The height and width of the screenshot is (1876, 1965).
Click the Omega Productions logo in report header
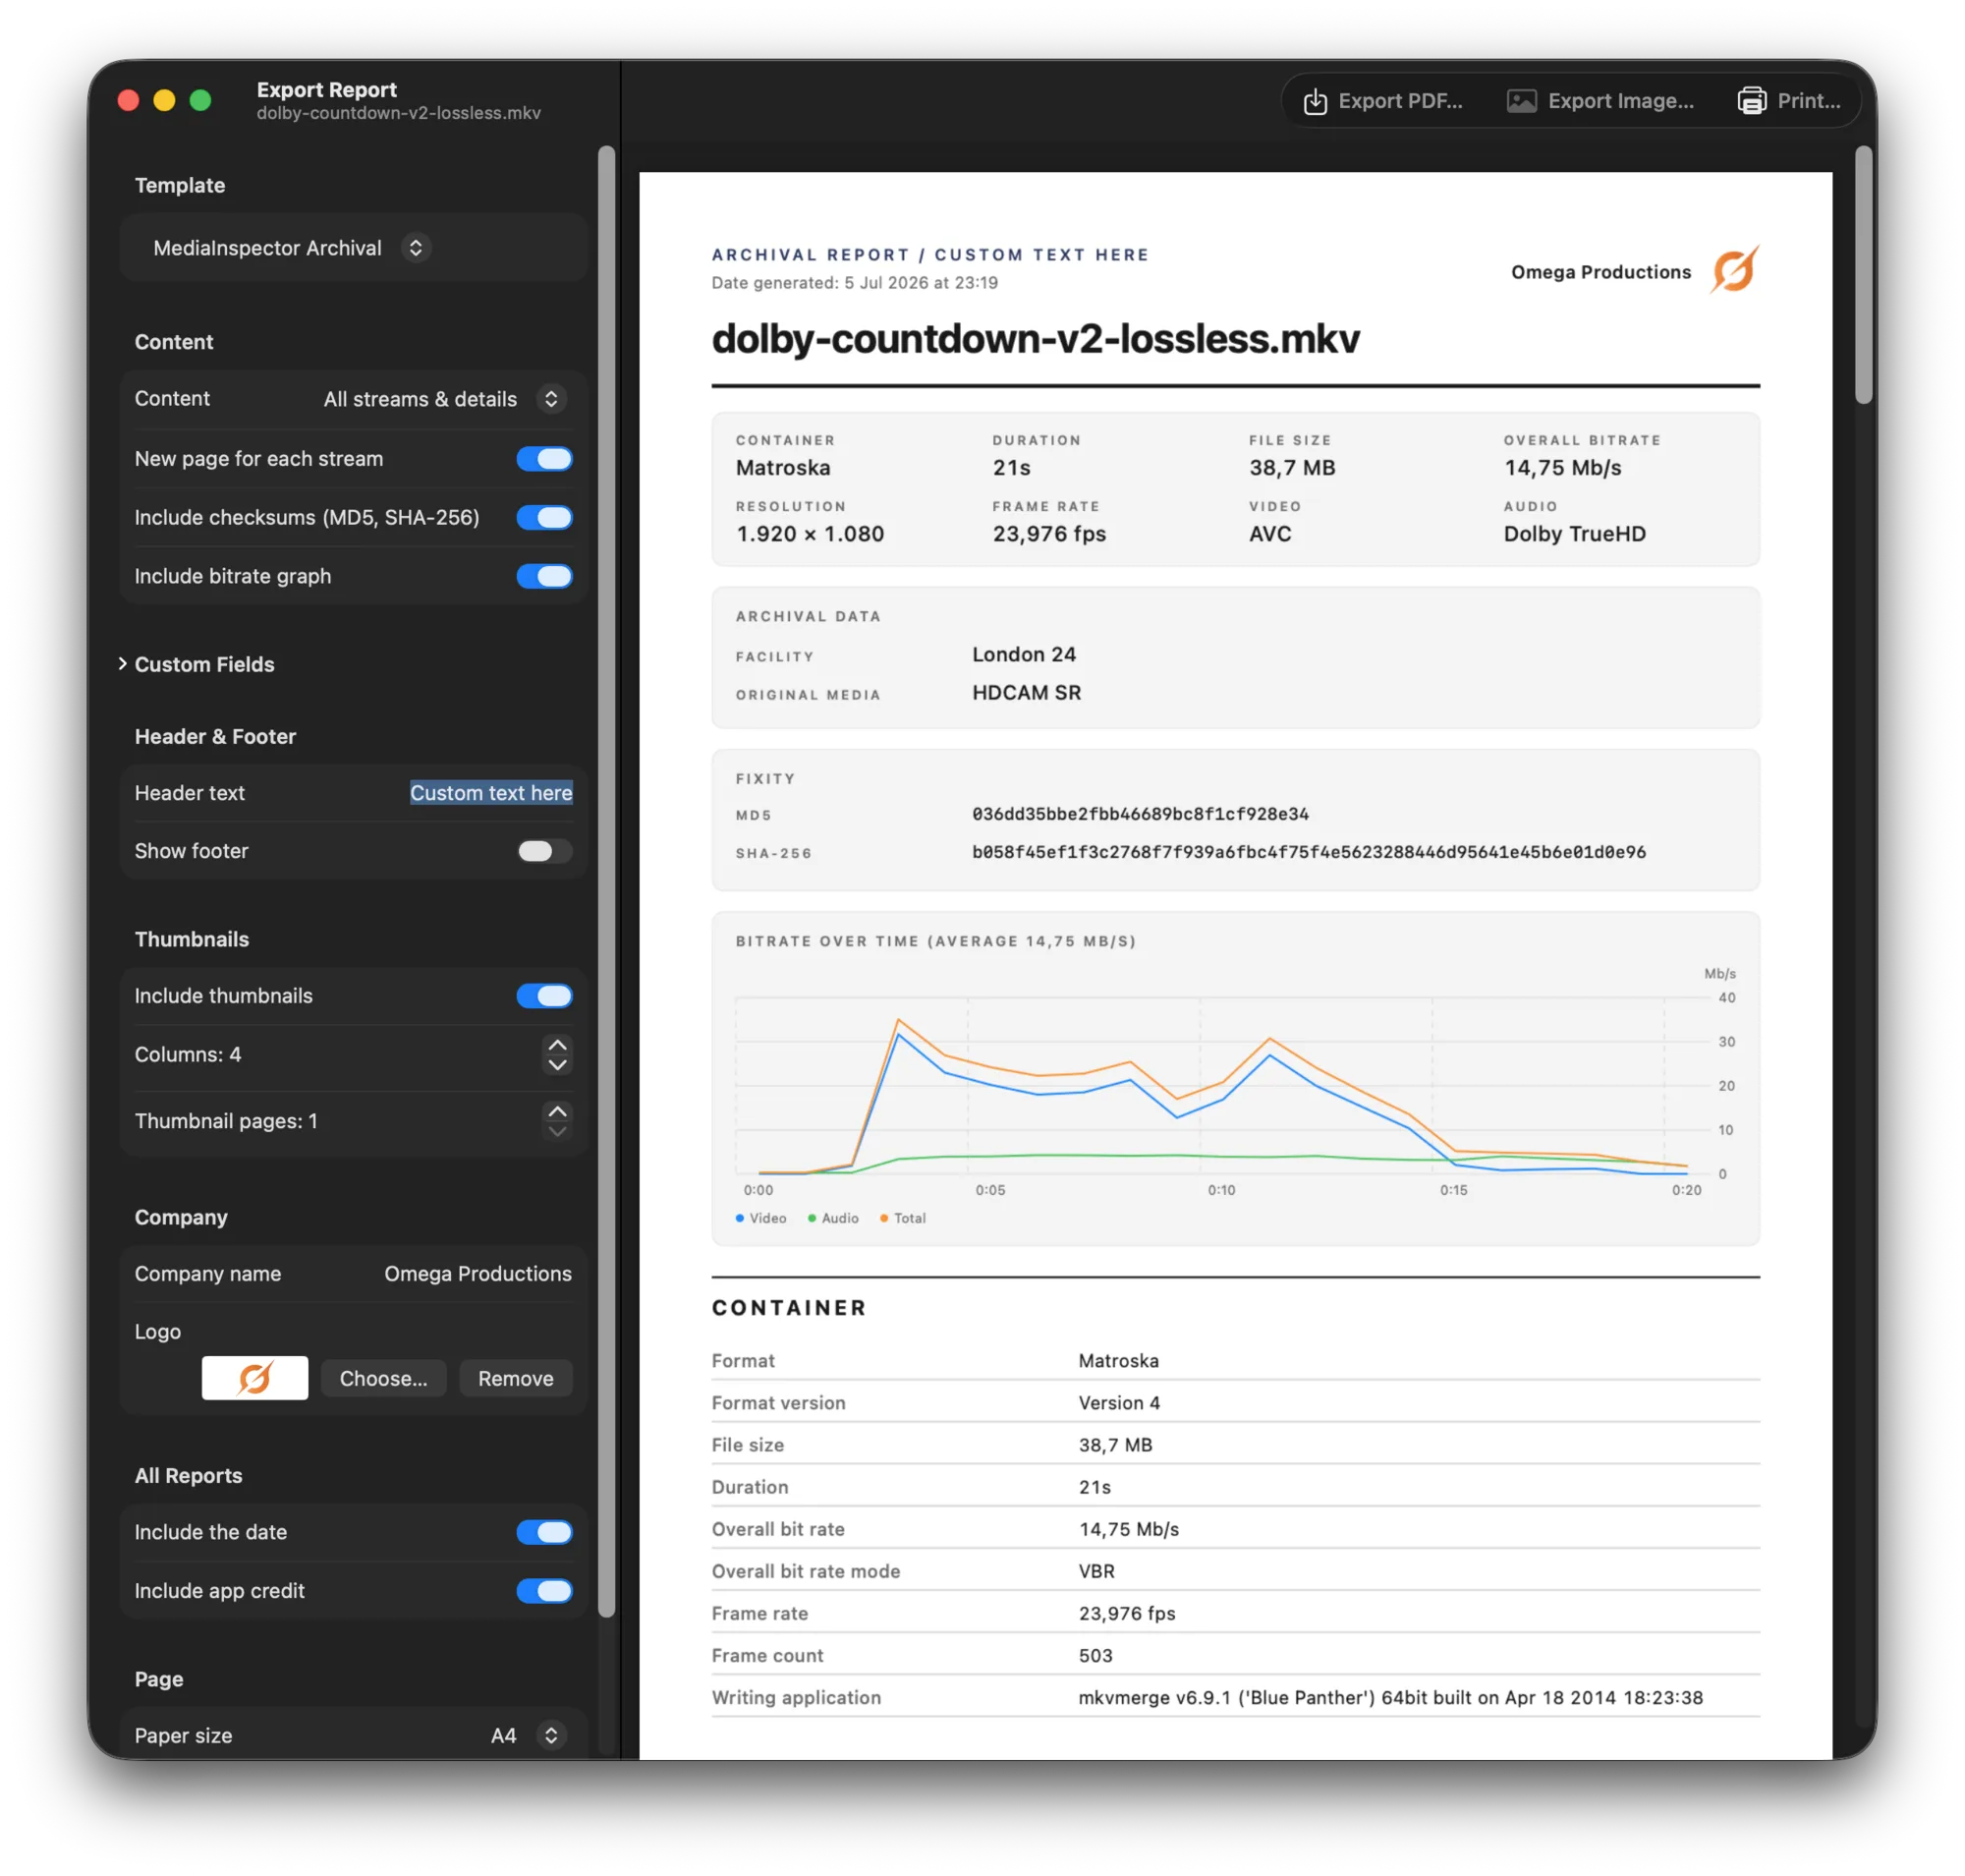[x=1734, y=270]
